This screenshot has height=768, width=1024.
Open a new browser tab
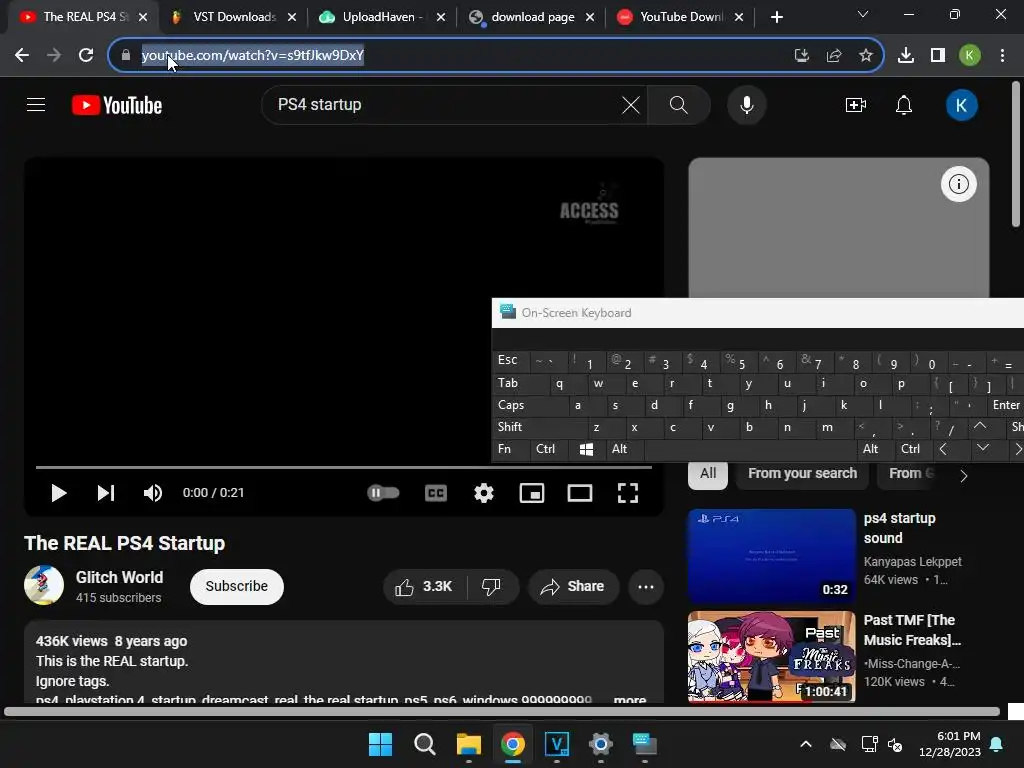point(776,18)
